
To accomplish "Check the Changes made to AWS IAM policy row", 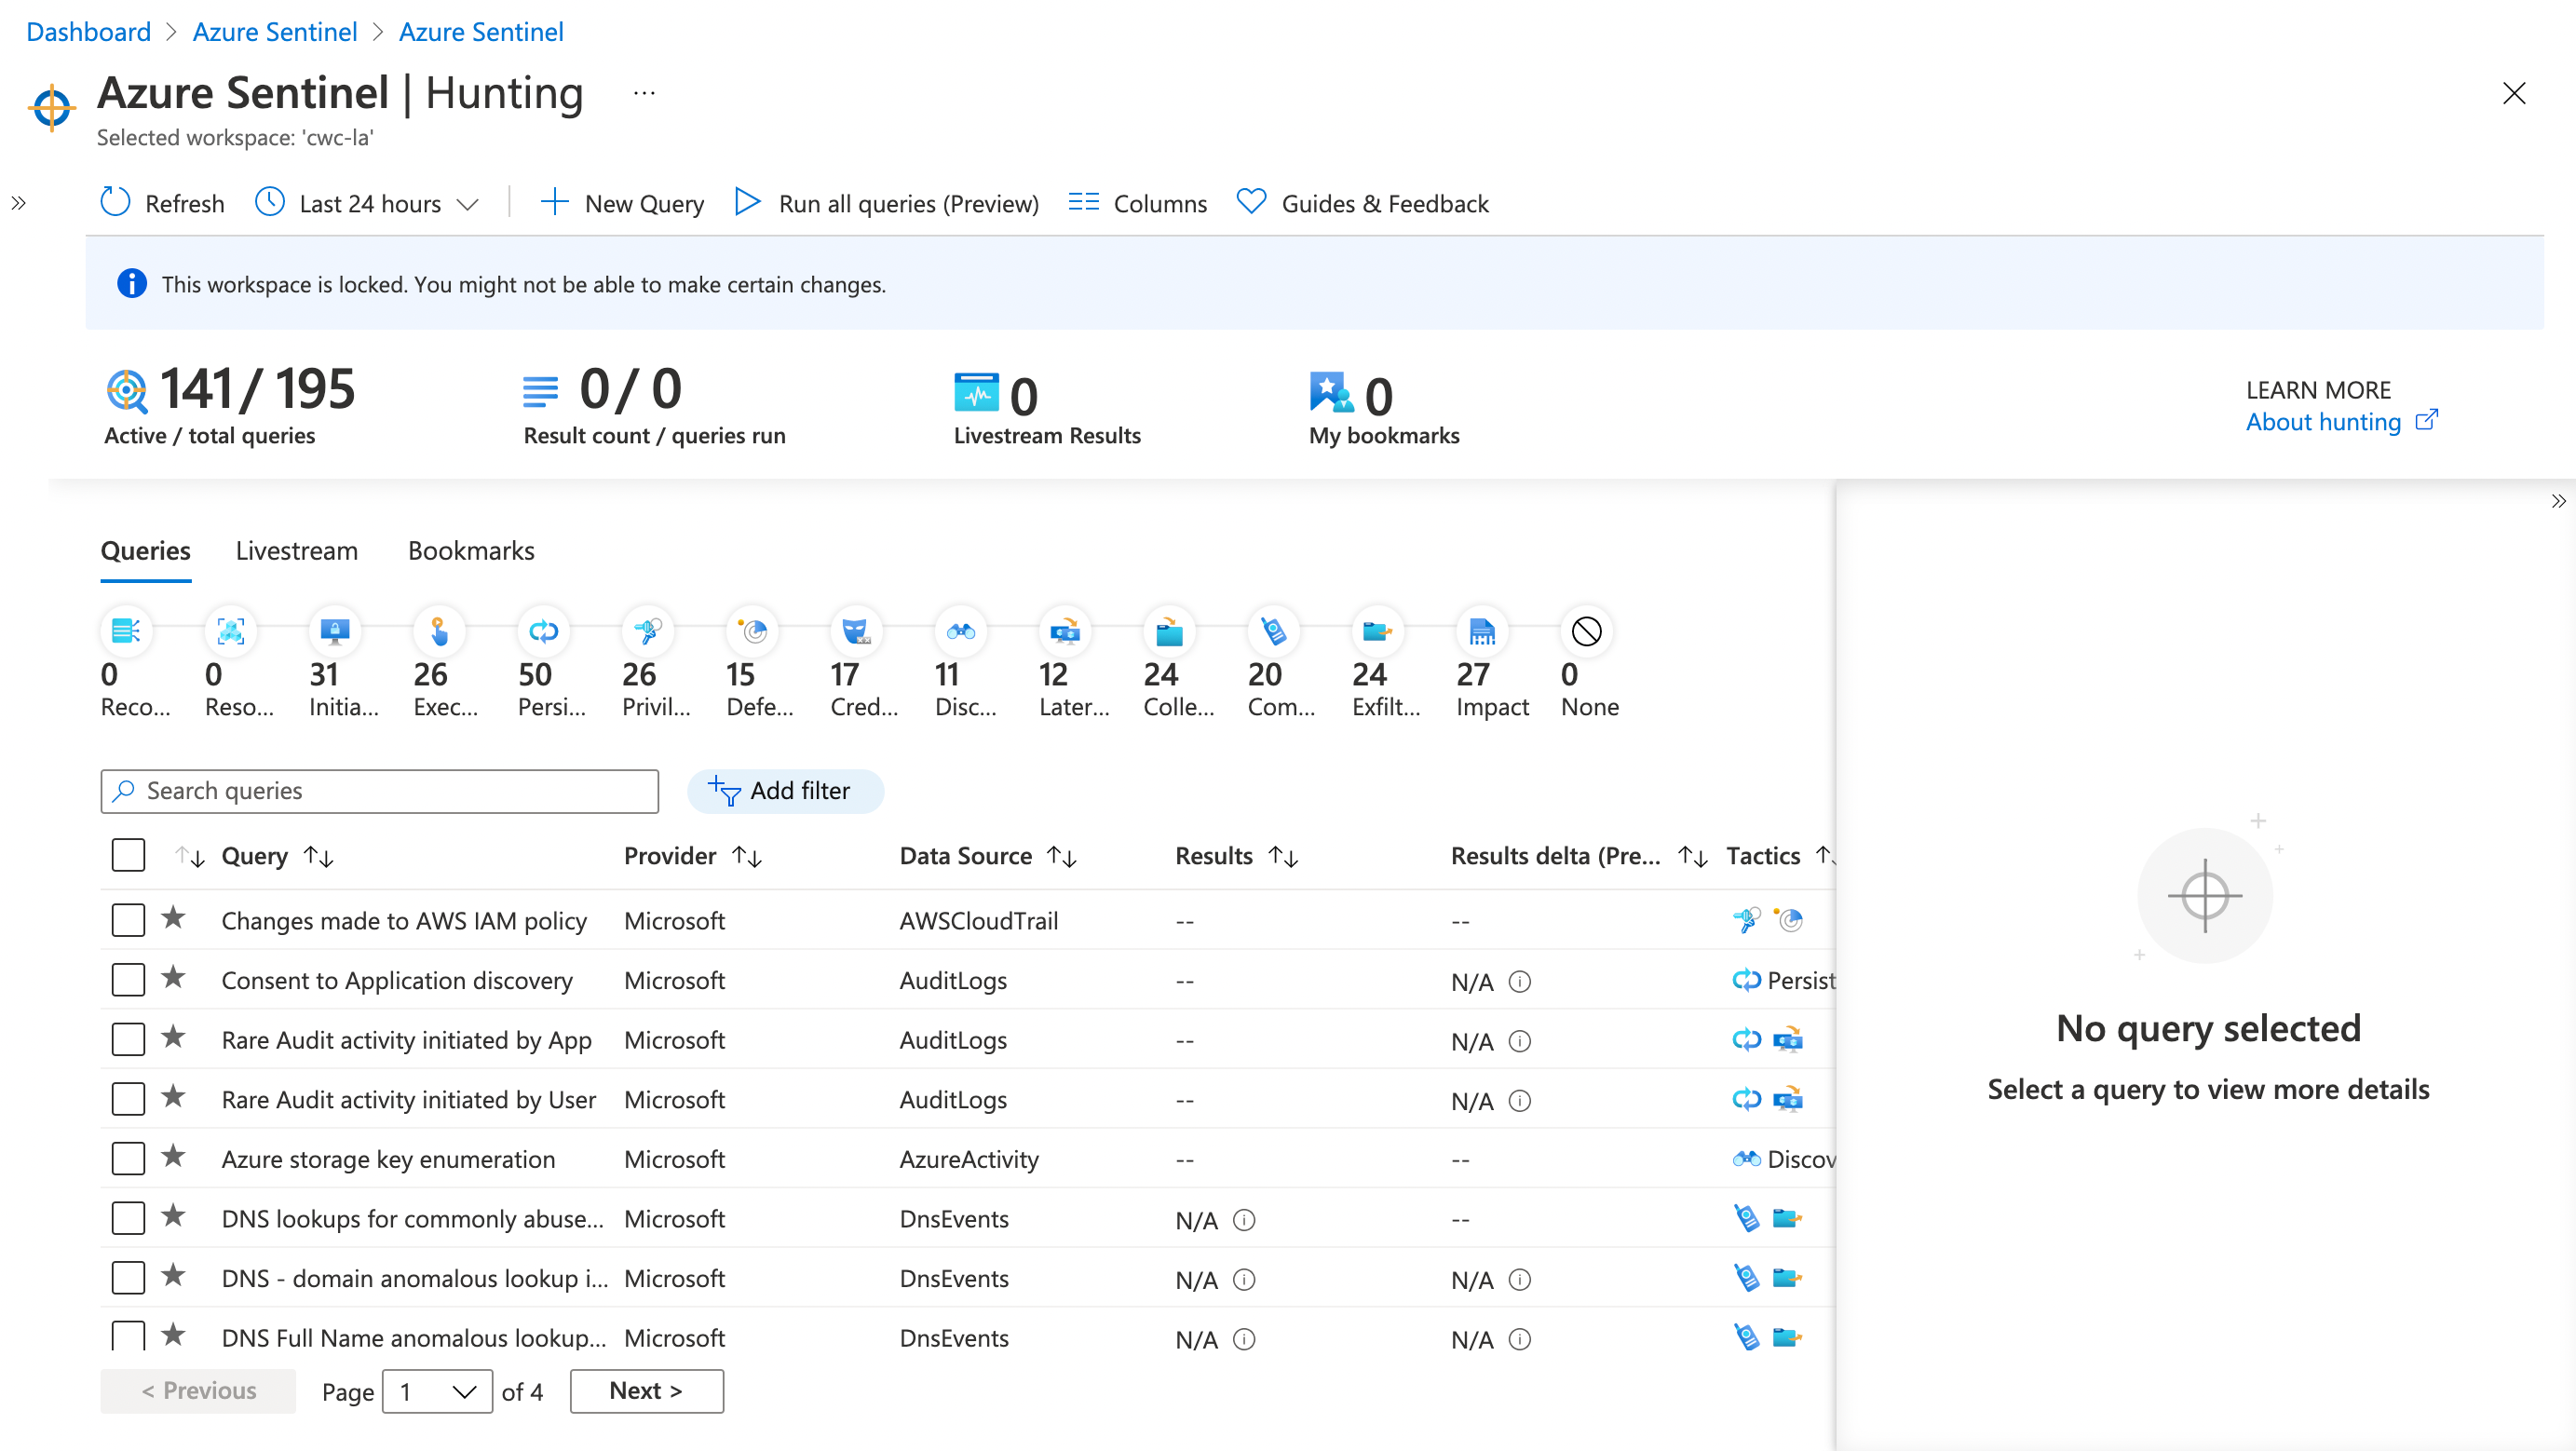I will (128, 919).
